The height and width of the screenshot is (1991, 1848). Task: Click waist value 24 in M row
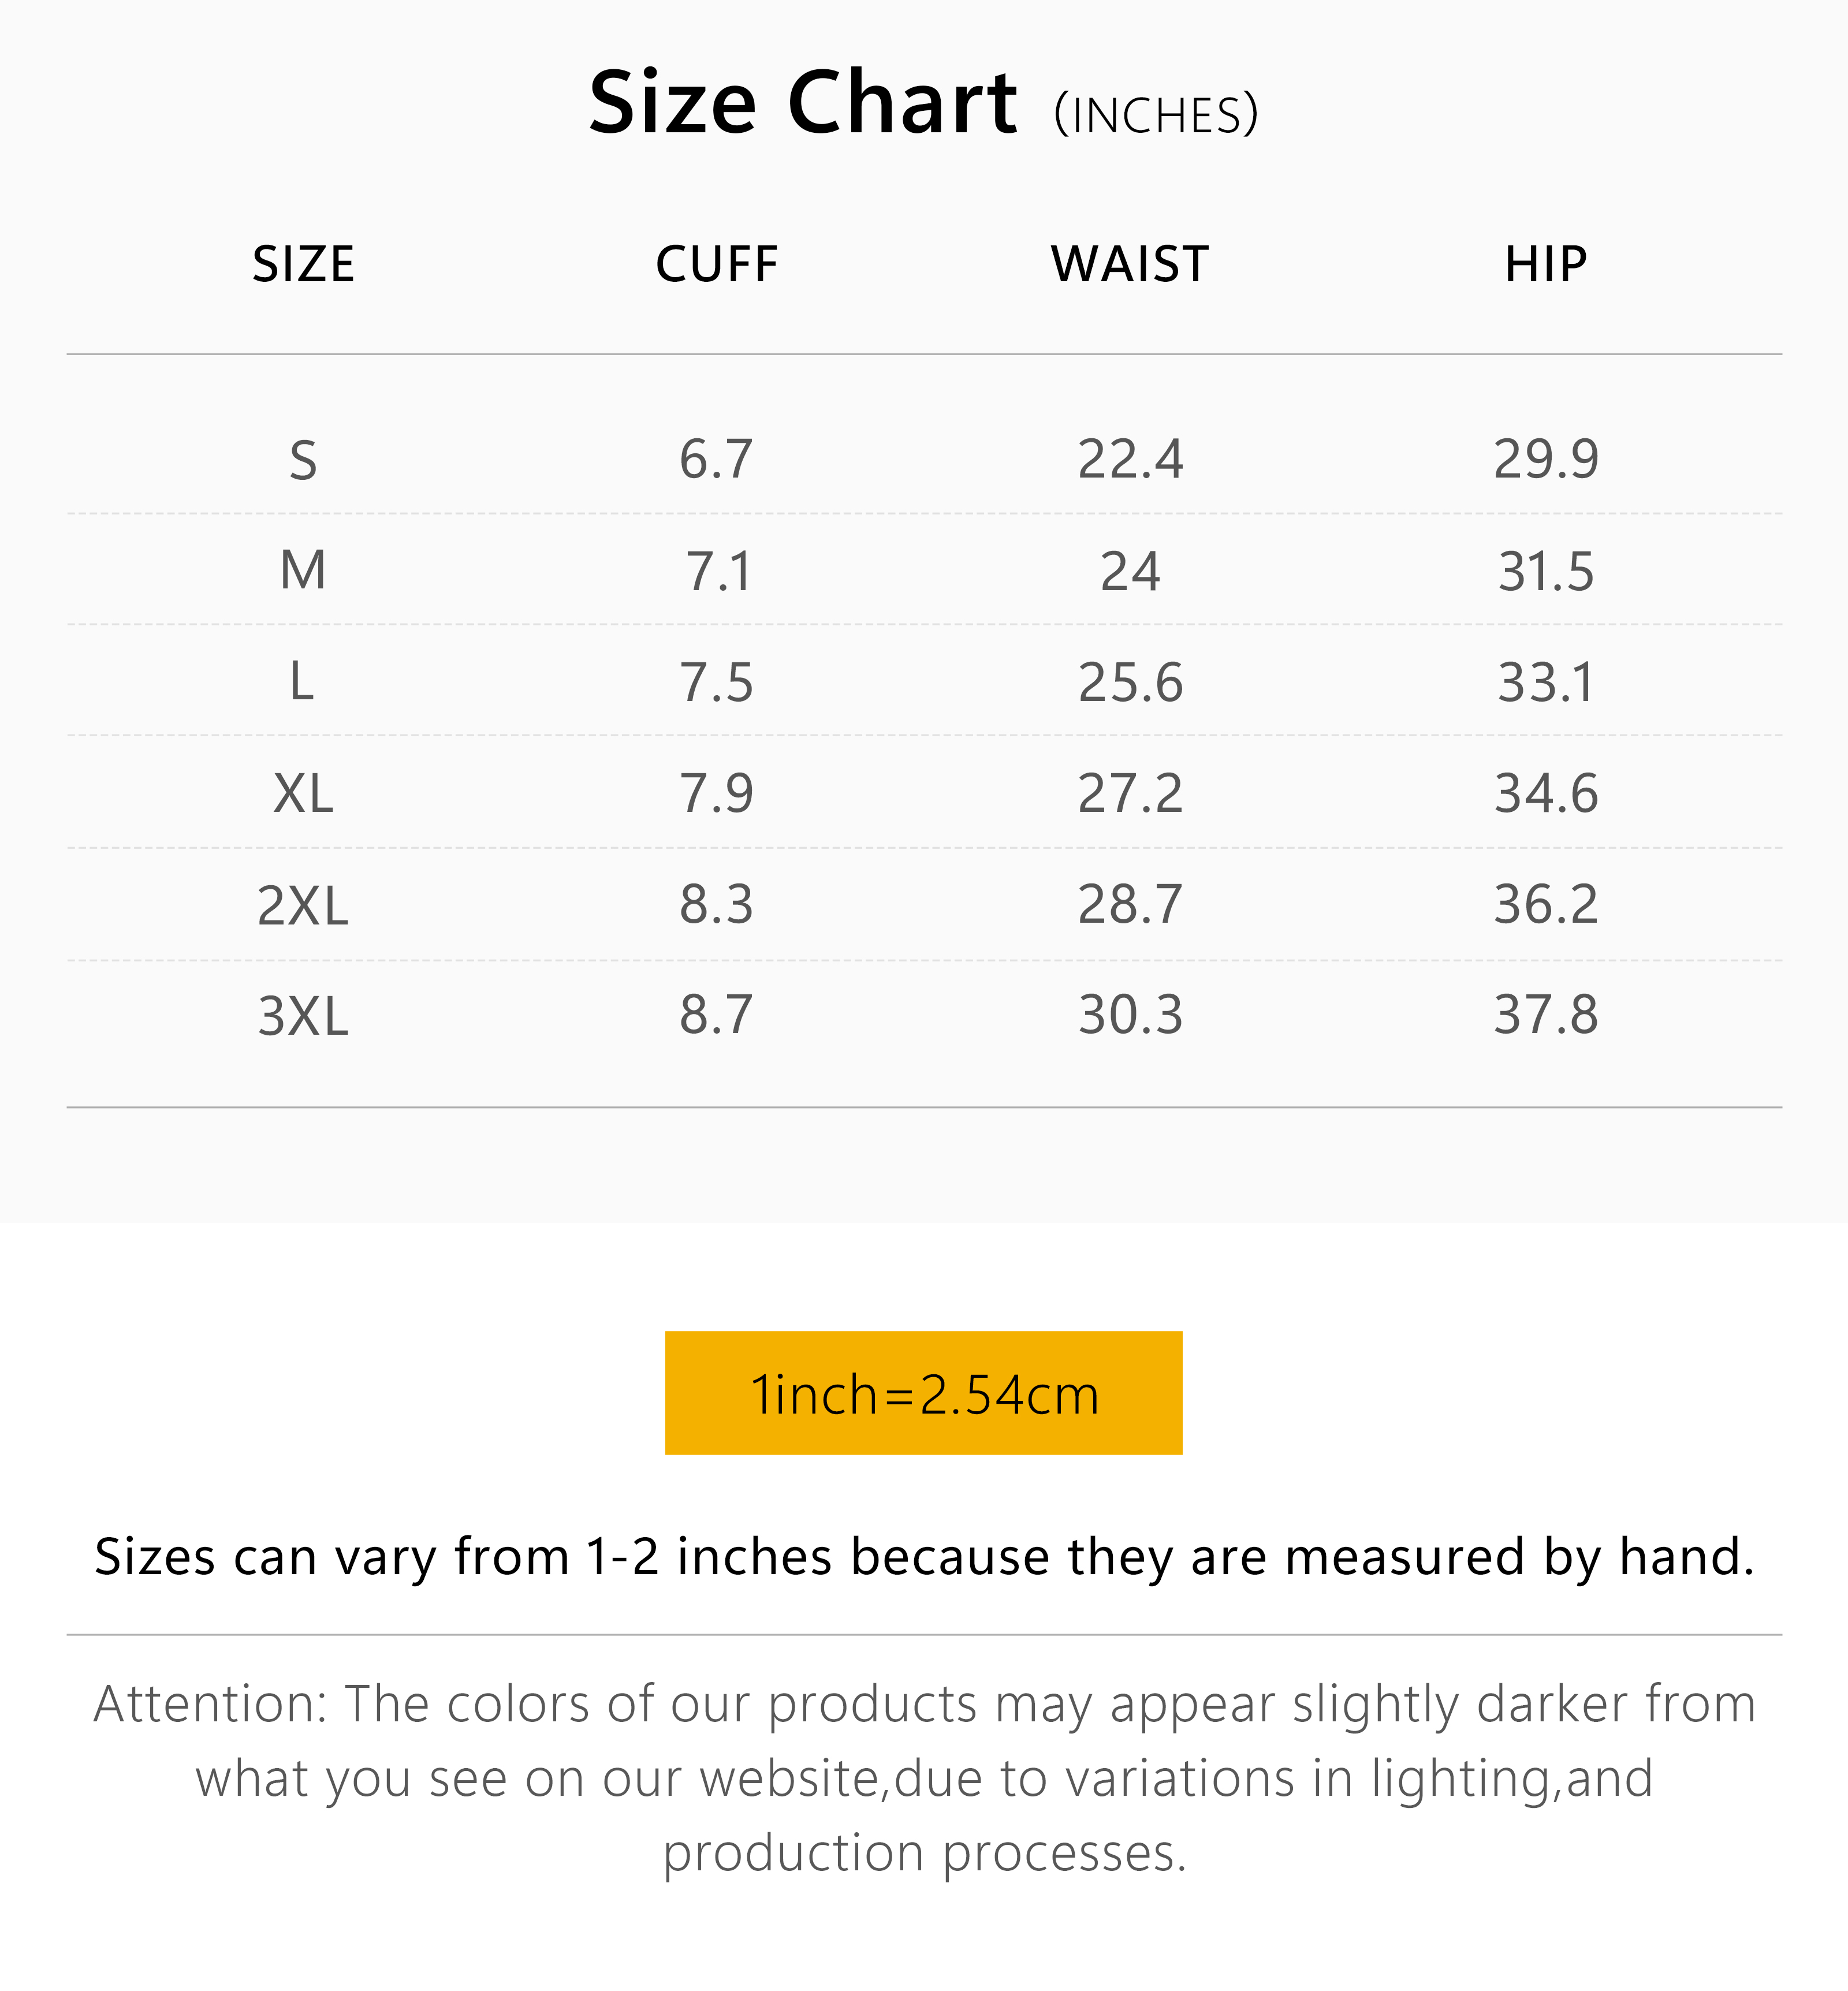(x=1130, y=572)
